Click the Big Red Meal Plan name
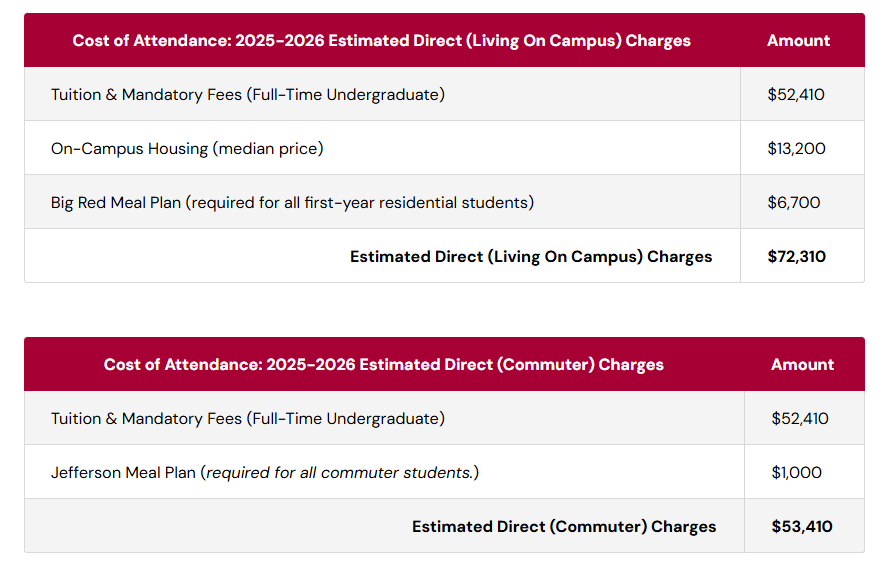Screen dimensions: 883x565 pos(116,203)
